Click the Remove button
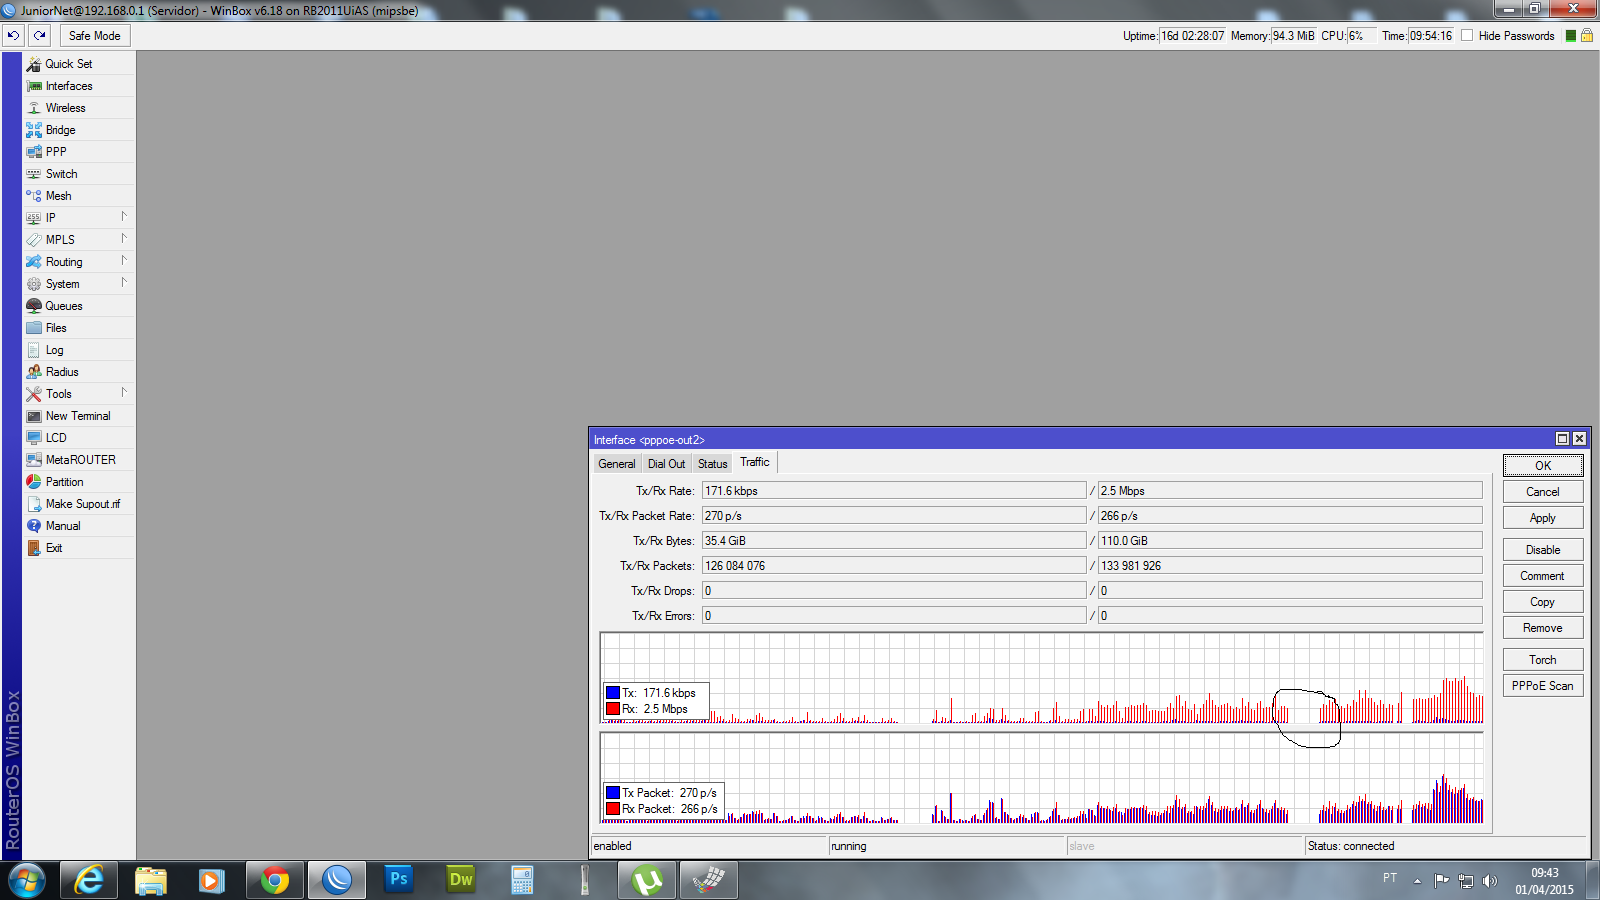Screen dimensions: 1600x900 1543,628
